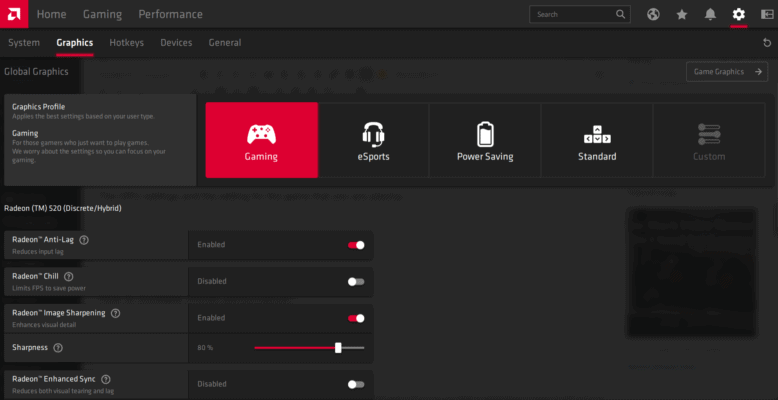Click Radeon (TM) 520 (Discrete/Hybrid) label
The image size is (778, 400).
[x=63, y=208]
